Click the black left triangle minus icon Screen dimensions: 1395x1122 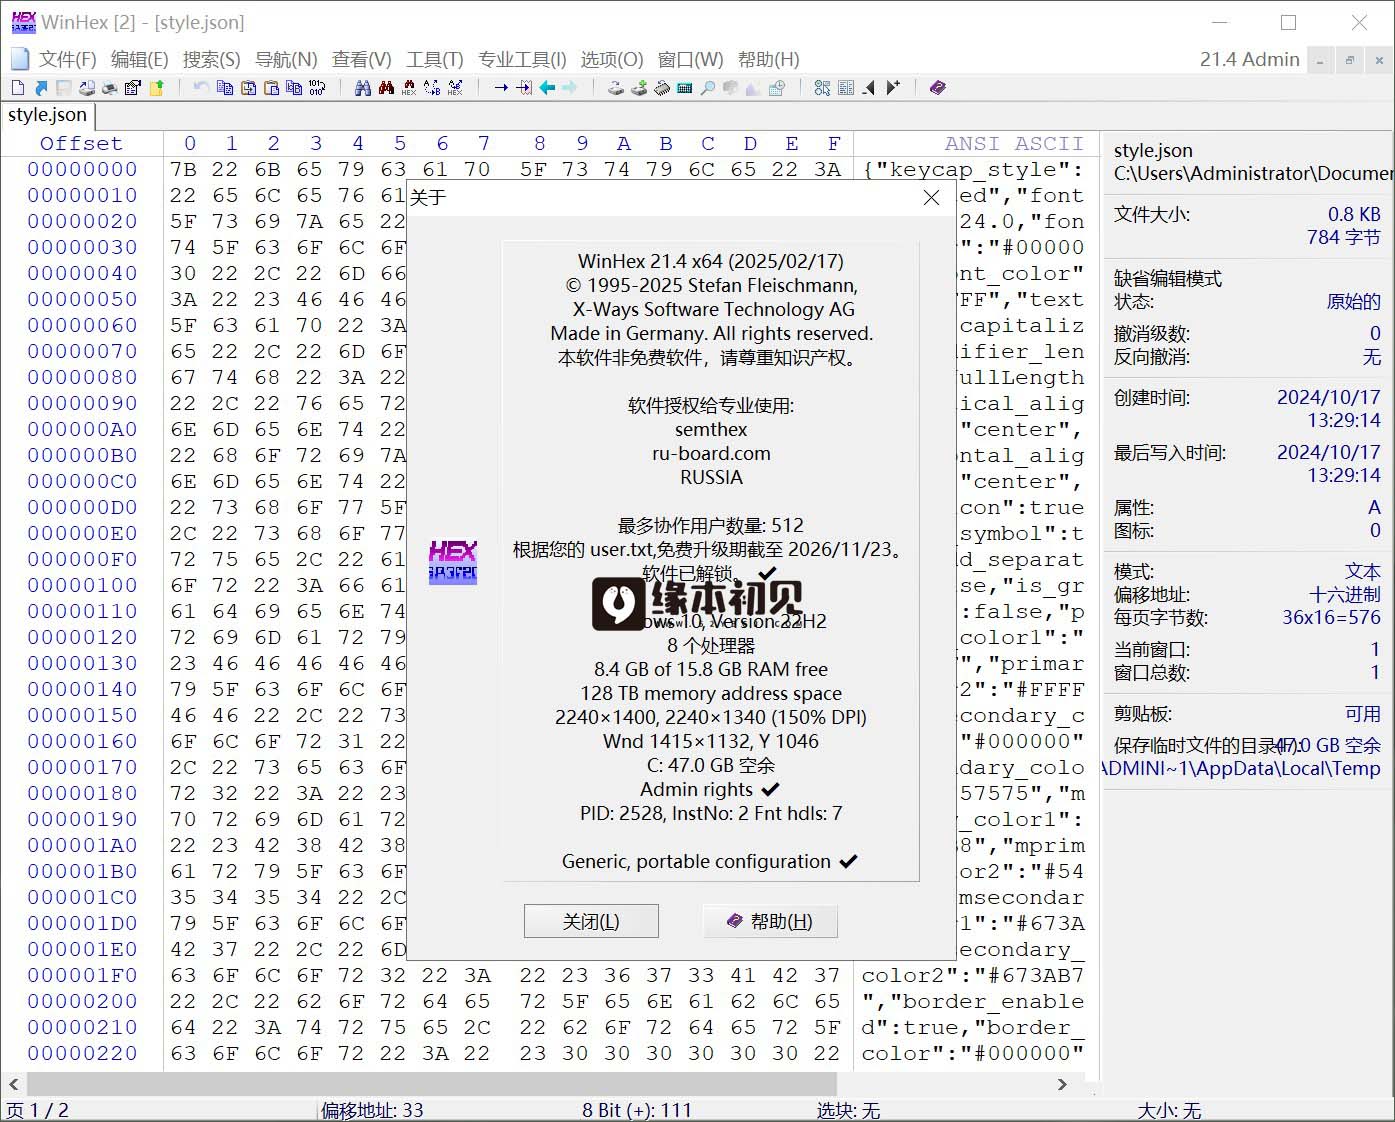tap(868, 88)
